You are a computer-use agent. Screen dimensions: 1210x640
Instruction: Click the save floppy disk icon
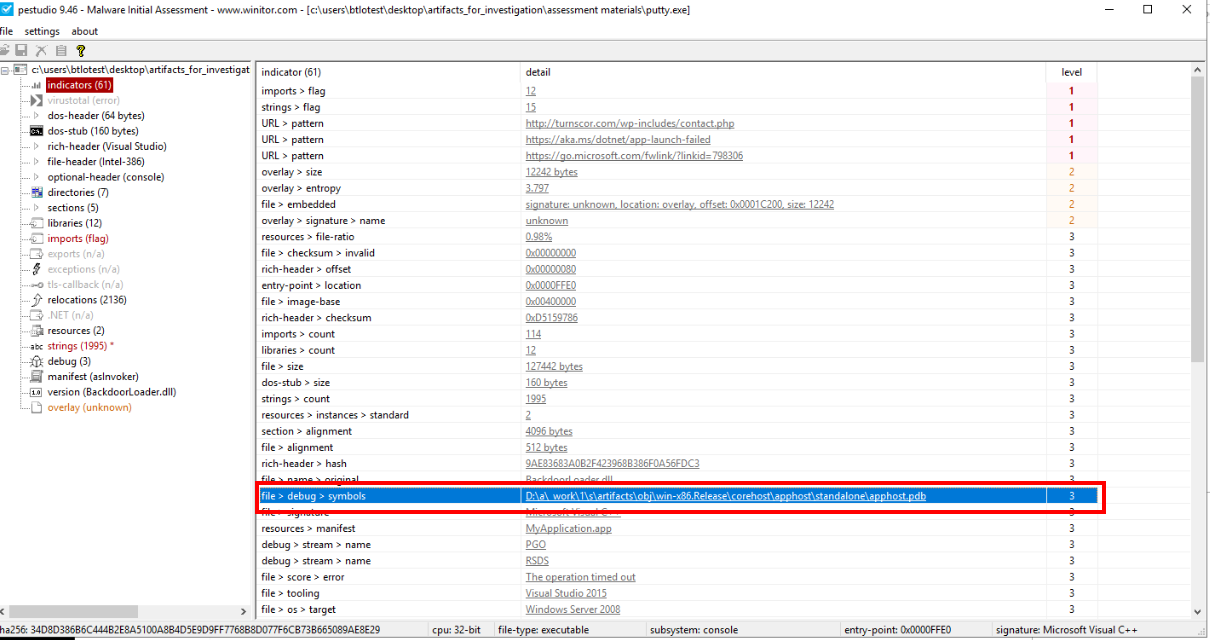pos(21,50)
